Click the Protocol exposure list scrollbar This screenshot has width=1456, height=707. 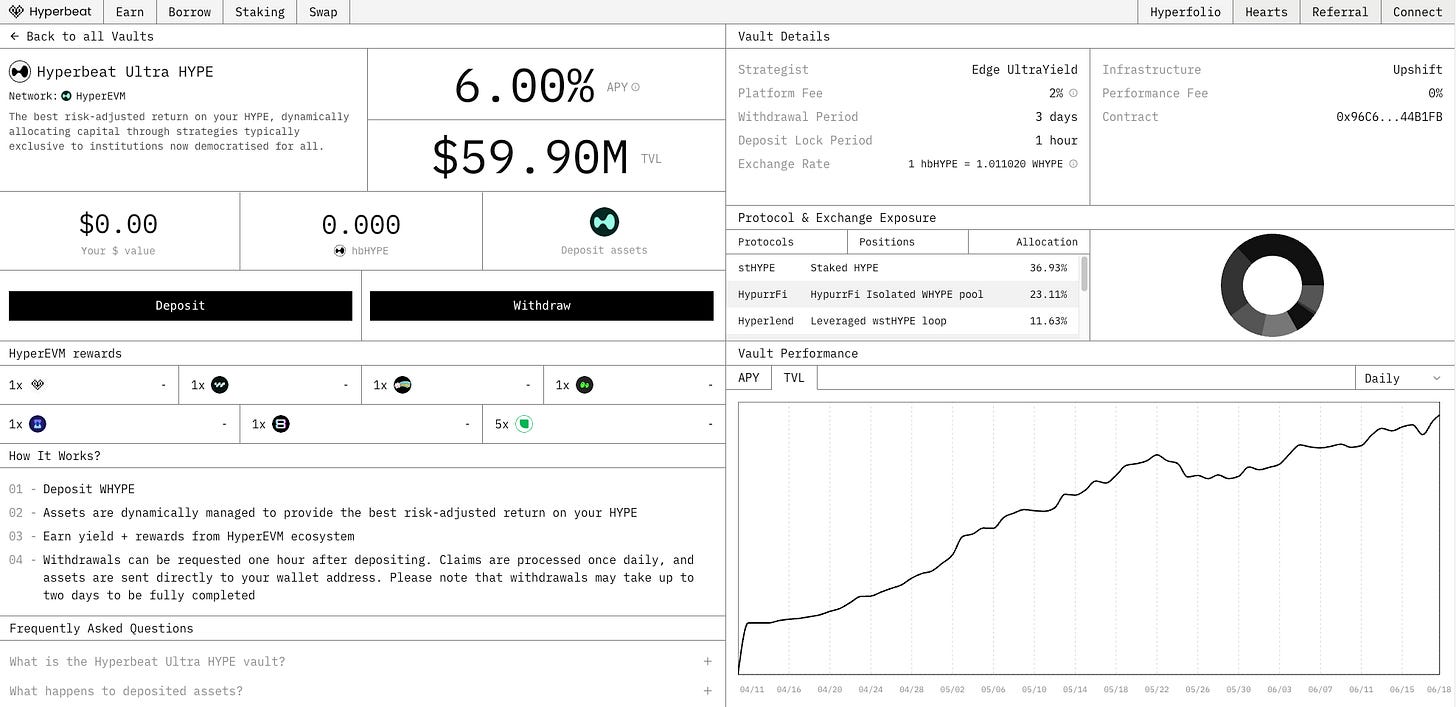(x=1084, y=274)
